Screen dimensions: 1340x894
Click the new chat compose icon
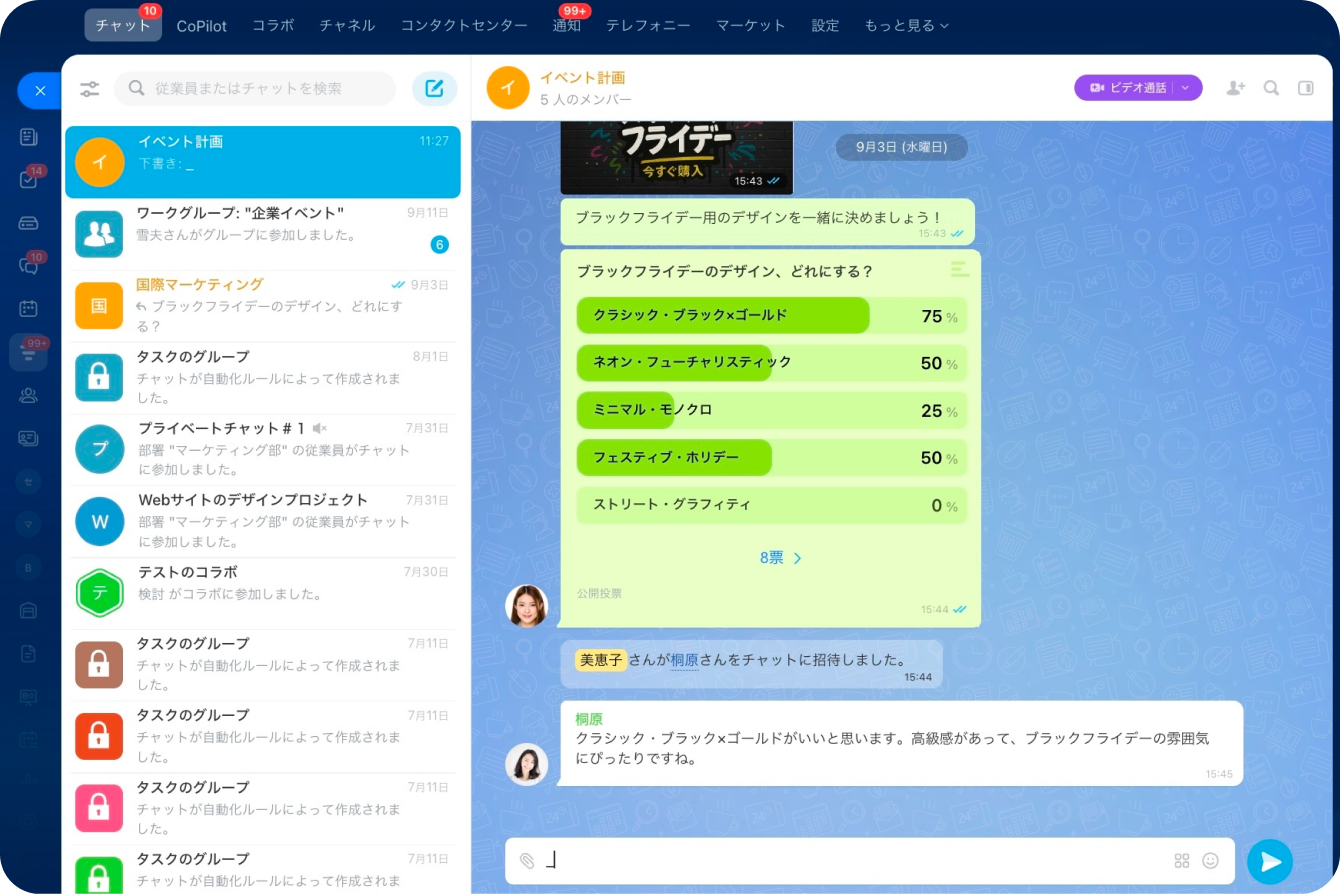(434, 89)
